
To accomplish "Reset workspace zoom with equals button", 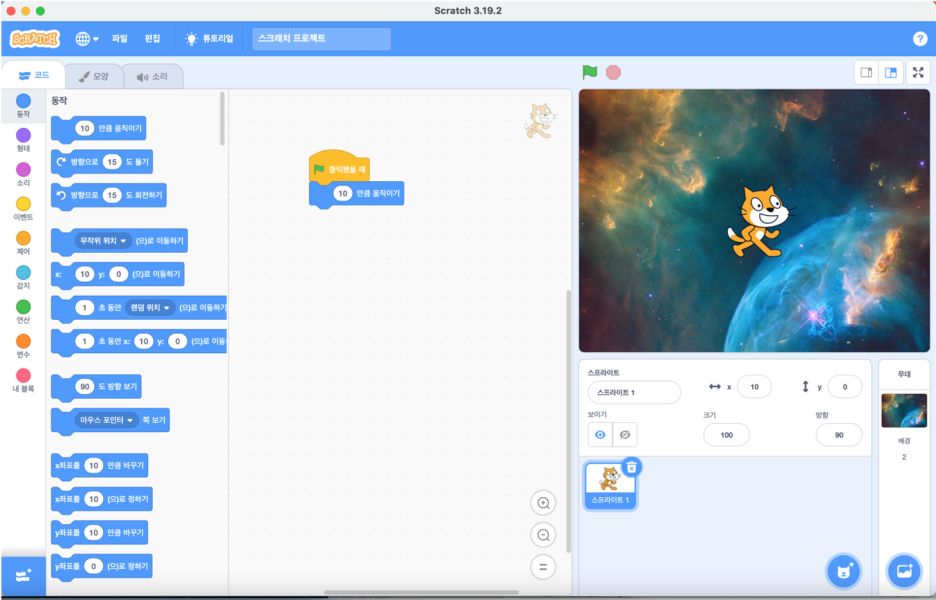I will click(x=543, y=567).
